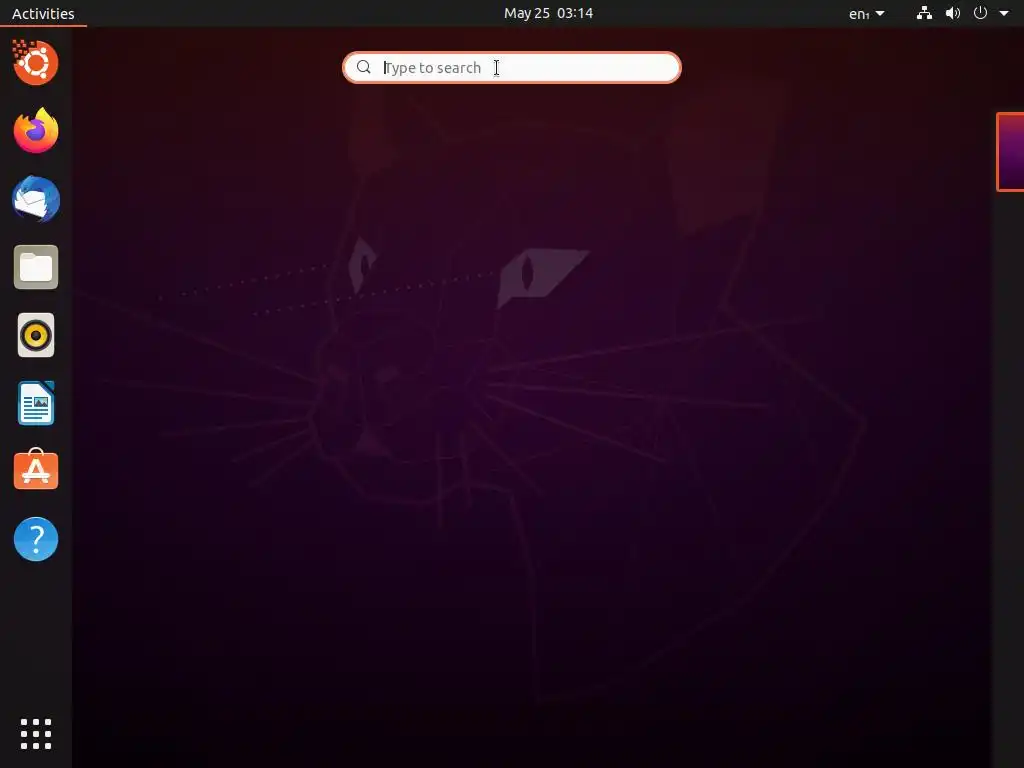Expand the system menu arrow

[x=1004, y=13]
